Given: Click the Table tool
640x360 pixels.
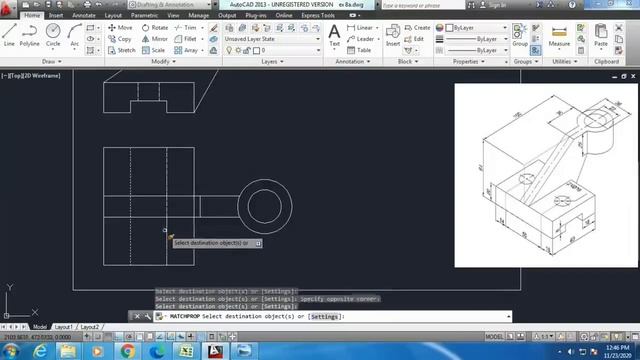Looking at the screenshot, I should pyautogui.click(x=359, y=50).
